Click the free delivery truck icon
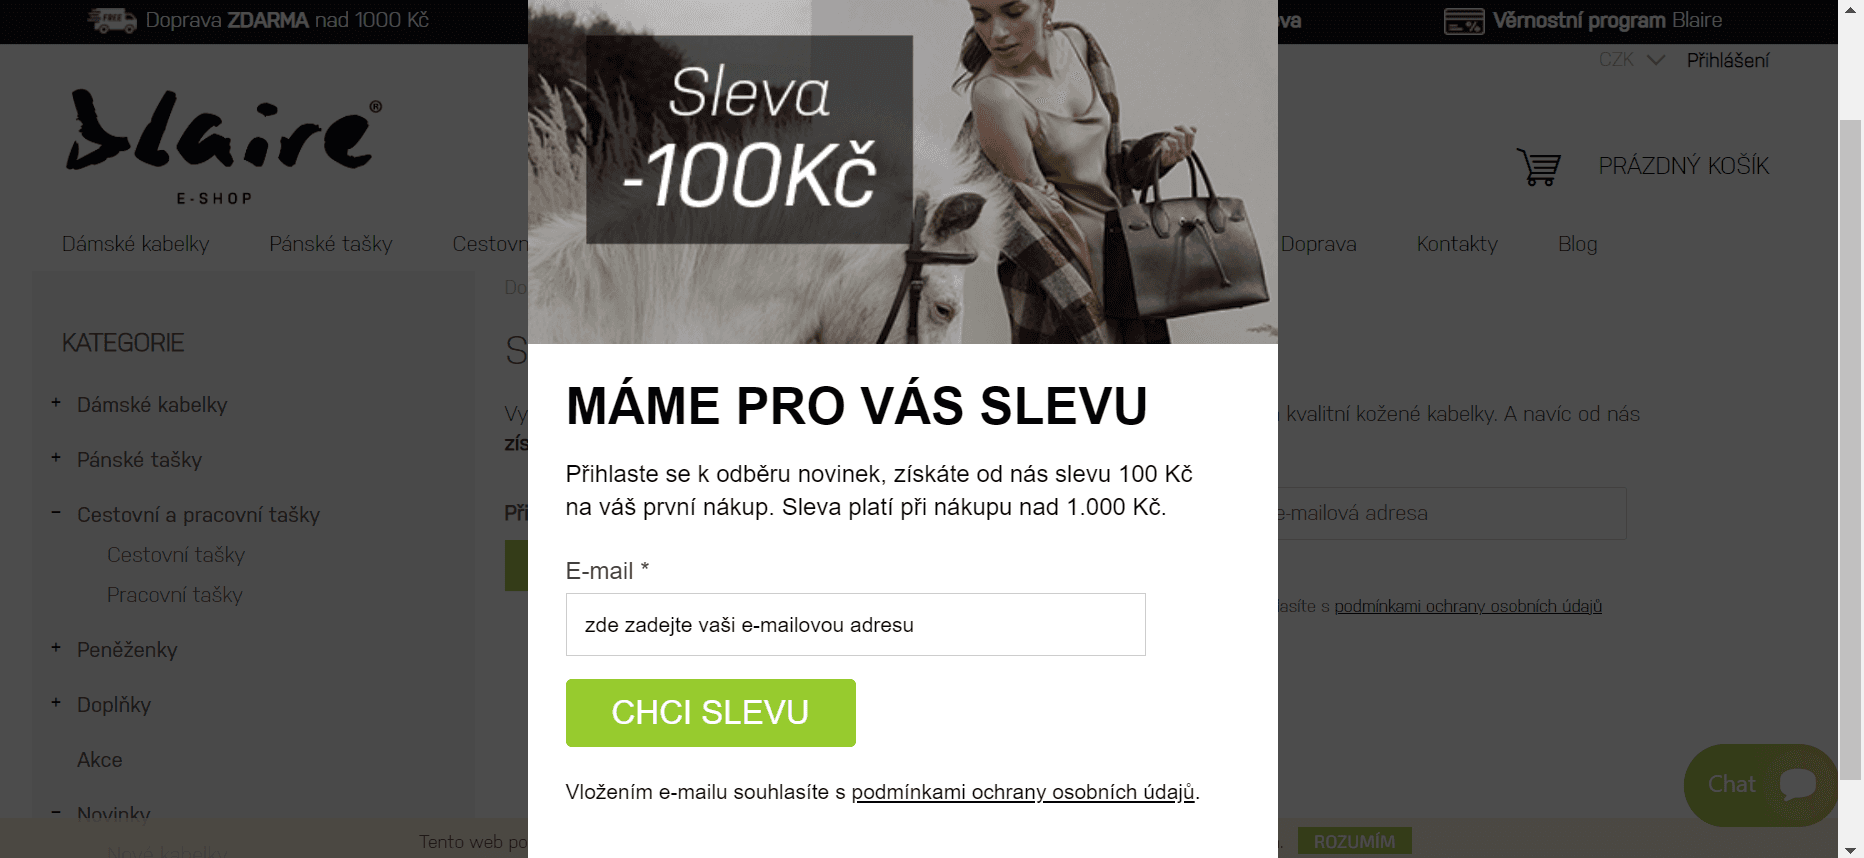 coord(112,20)
